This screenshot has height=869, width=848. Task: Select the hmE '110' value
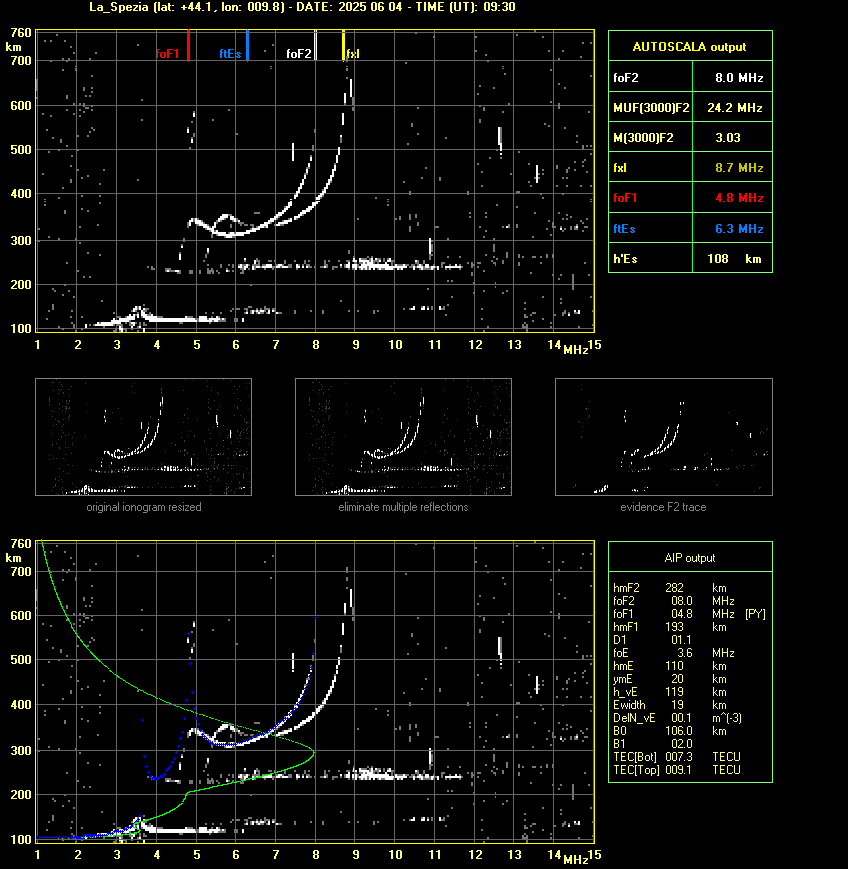(675, 666)
